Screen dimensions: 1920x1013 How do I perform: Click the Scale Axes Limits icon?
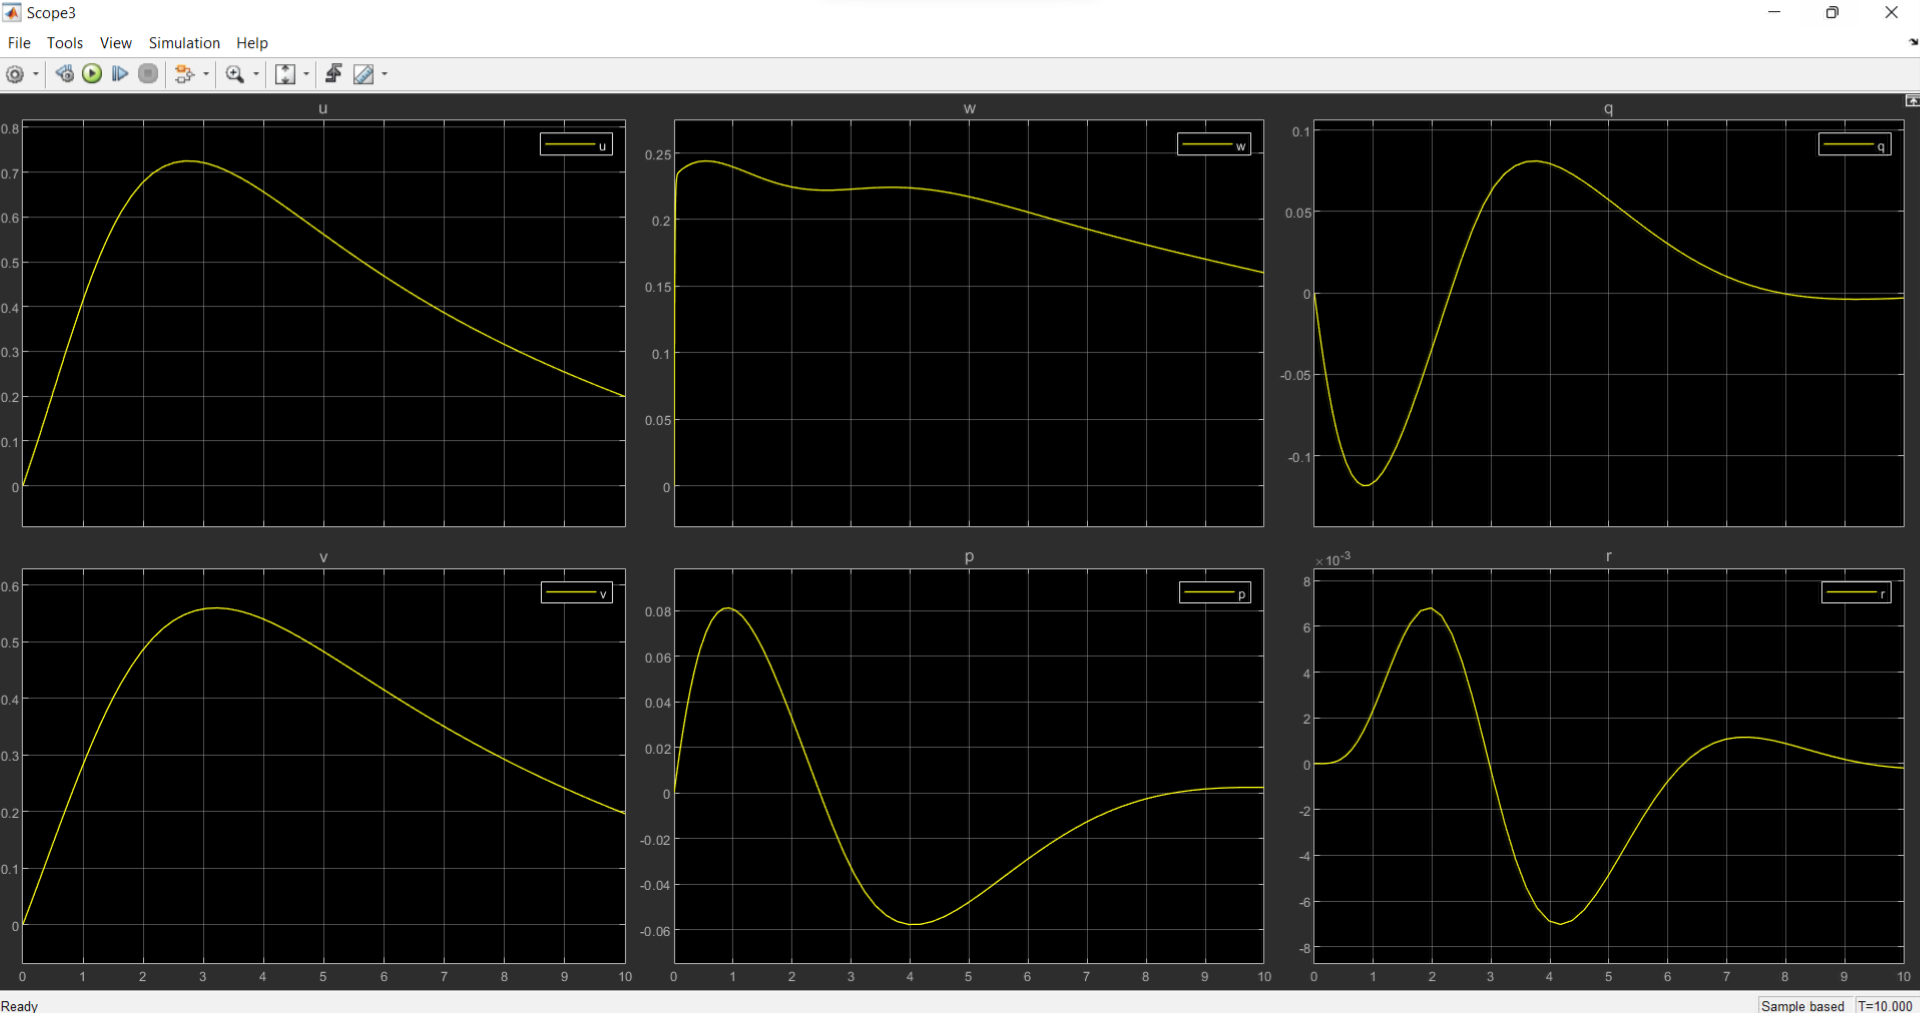(x=285, y=74)
